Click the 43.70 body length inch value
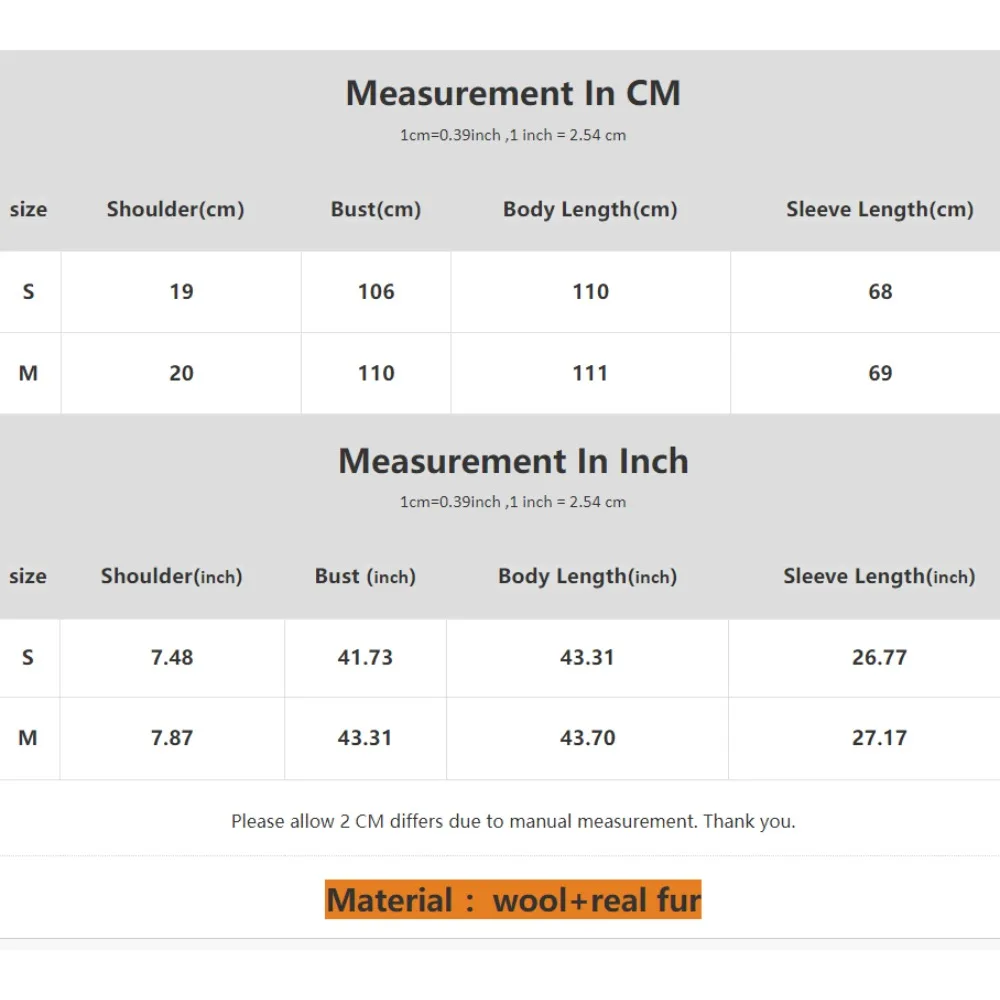Viewport: 1000px width, 1000px height. pos(587,738)
